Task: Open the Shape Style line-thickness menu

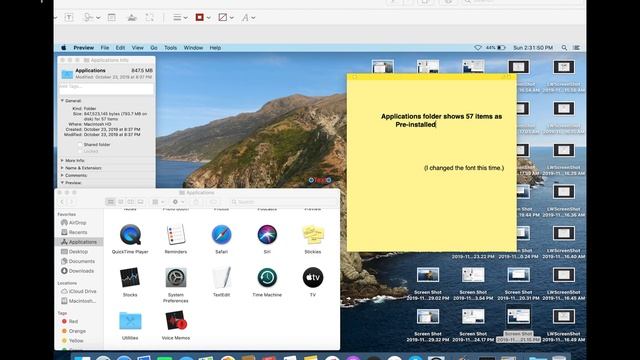Action: point(180,18)
